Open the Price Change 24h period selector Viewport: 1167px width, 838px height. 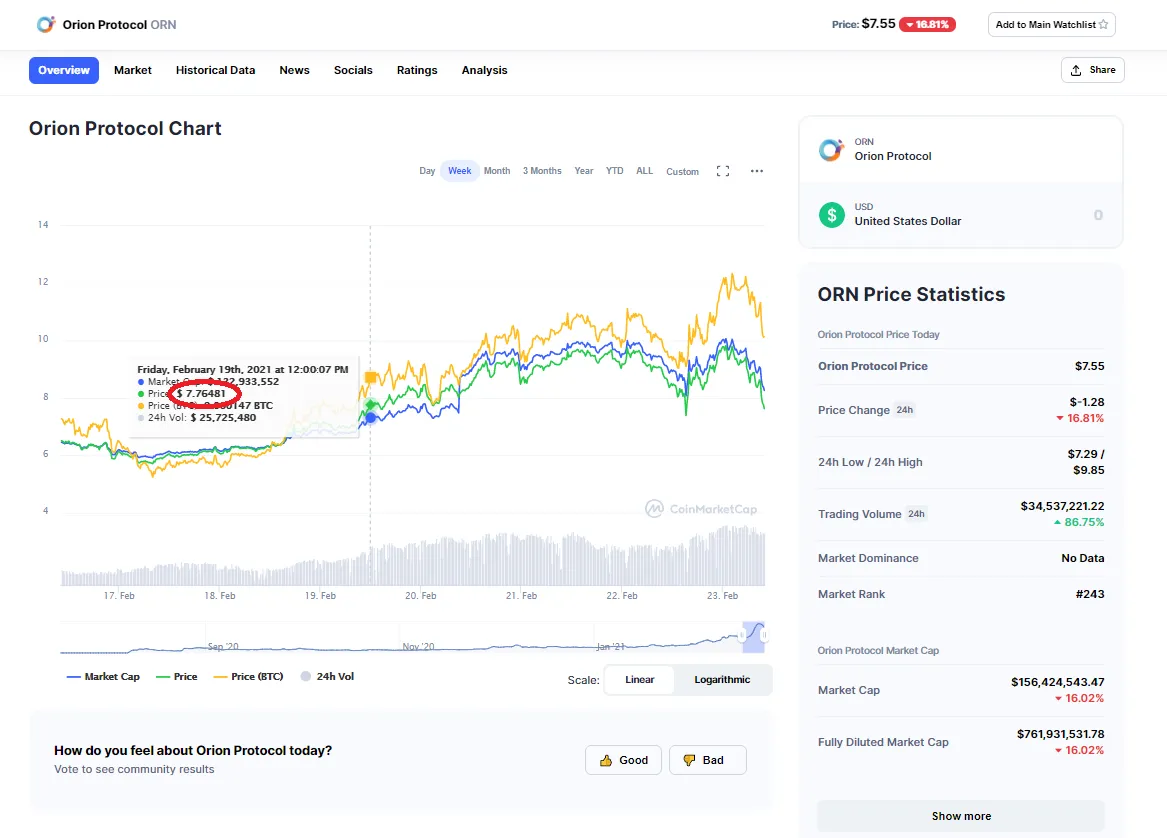[904, 410]
